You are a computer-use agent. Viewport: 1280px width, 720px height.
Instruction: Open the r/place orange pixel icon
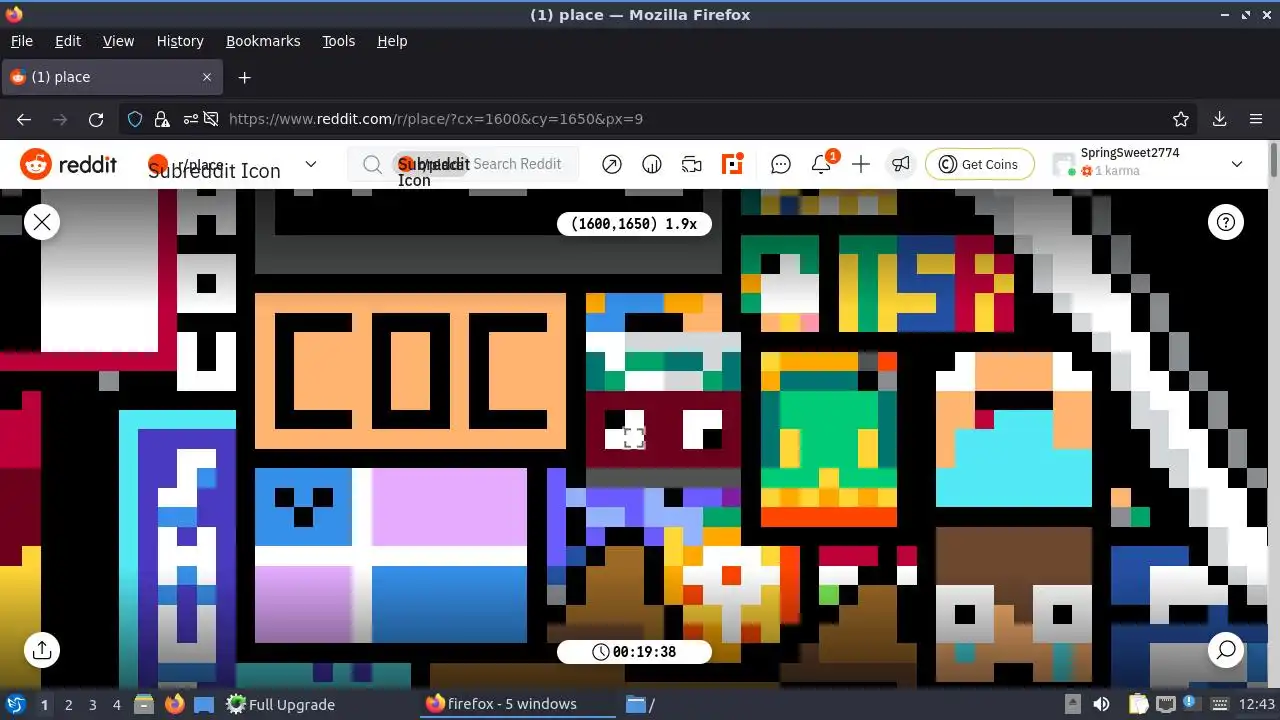coord(733,164)
